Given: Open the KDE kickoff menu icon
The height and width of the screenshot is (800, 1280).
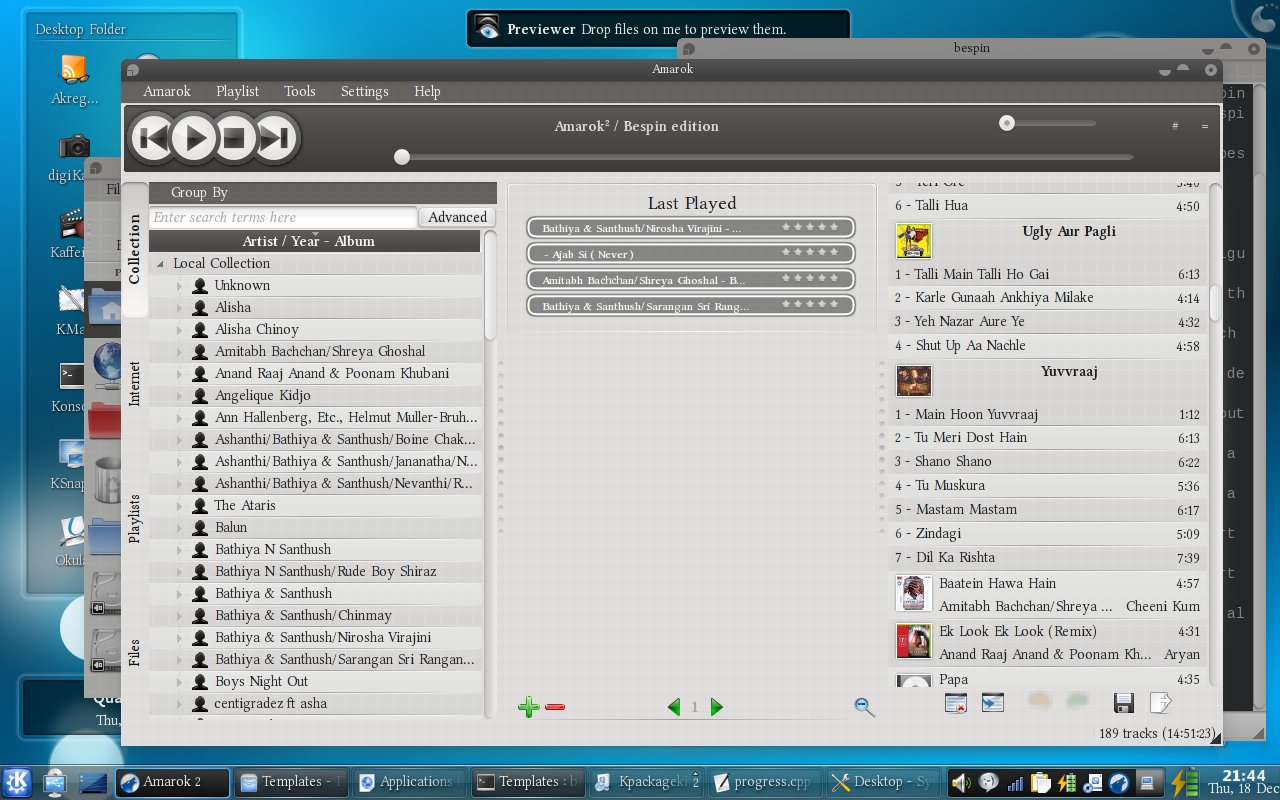Looking at the screenshot, I should pyautogui.click(x=17, y=781).
